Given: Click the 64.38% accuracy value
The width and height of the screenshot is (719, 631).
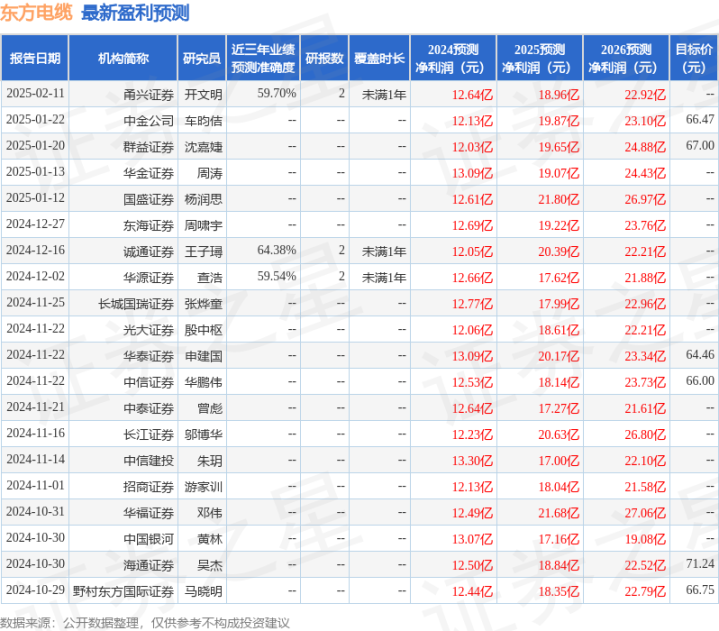Looking at the screenshot, I should click(277, 250).
